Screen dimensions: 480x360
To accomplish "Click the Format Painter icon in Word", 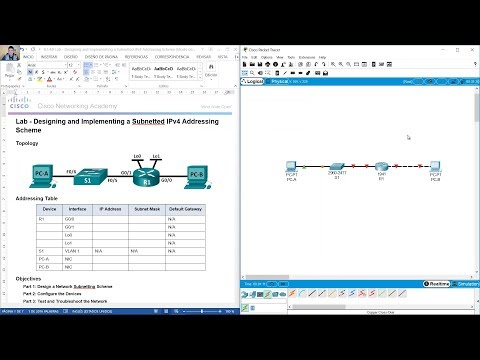I will 19,79.
